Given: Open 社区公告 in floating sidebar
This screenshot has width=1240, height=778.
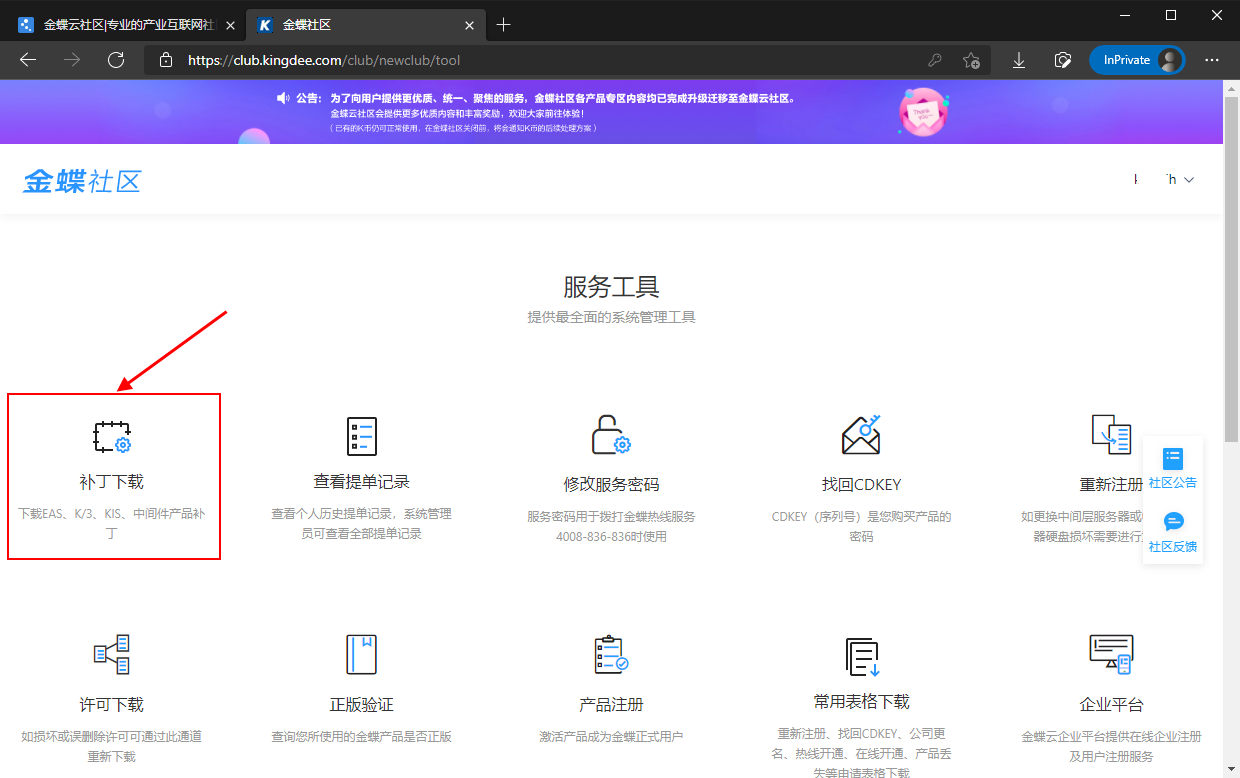Looking at the screenshot, I should 1173,468.
